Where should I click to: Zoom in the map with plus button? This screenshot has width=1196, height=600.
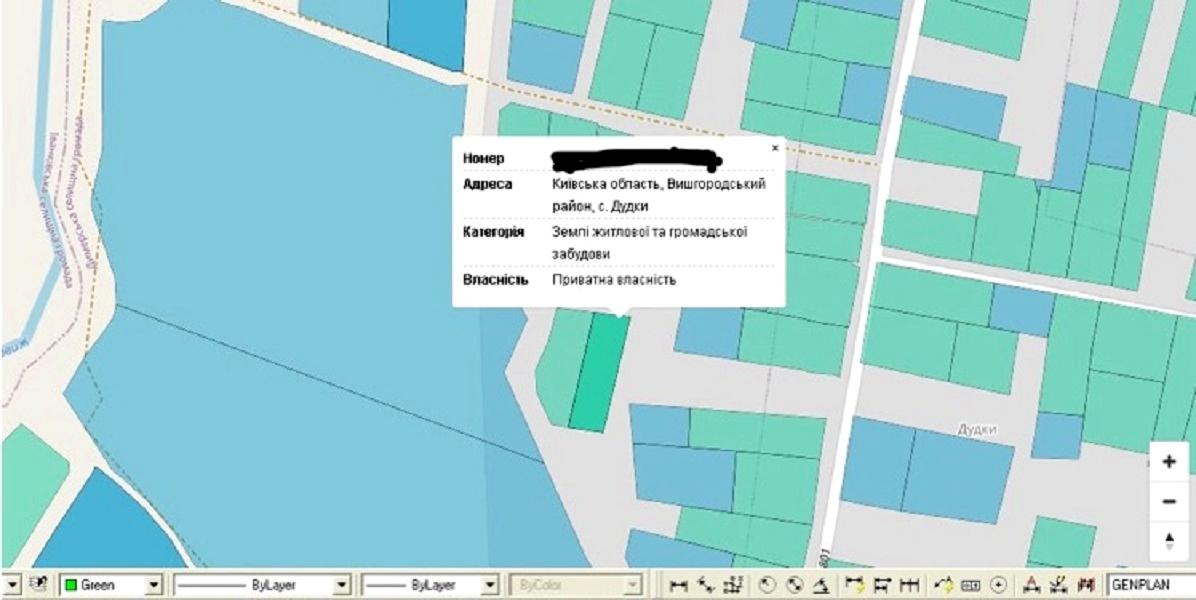(1169, 462)
